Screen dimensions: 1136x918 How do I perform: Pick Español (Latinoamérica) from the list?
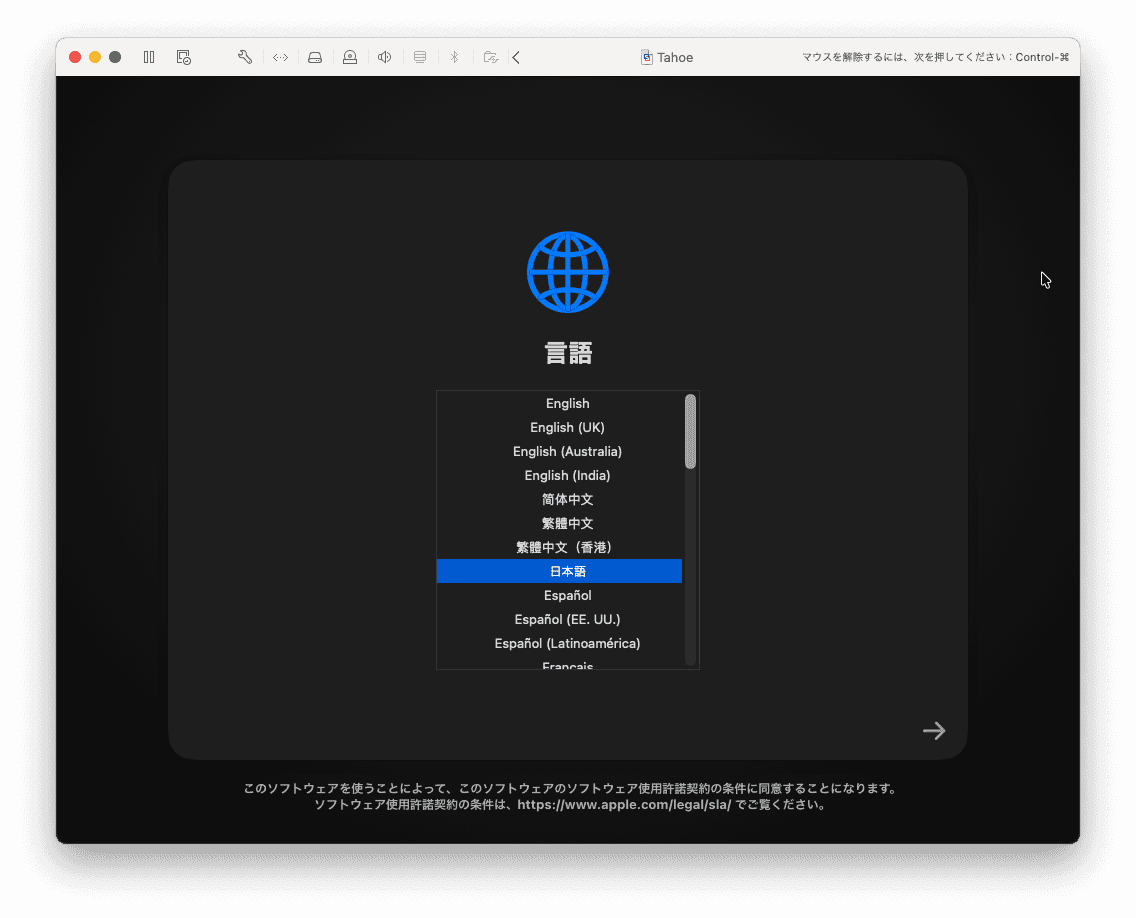click(x=567, y=643)
